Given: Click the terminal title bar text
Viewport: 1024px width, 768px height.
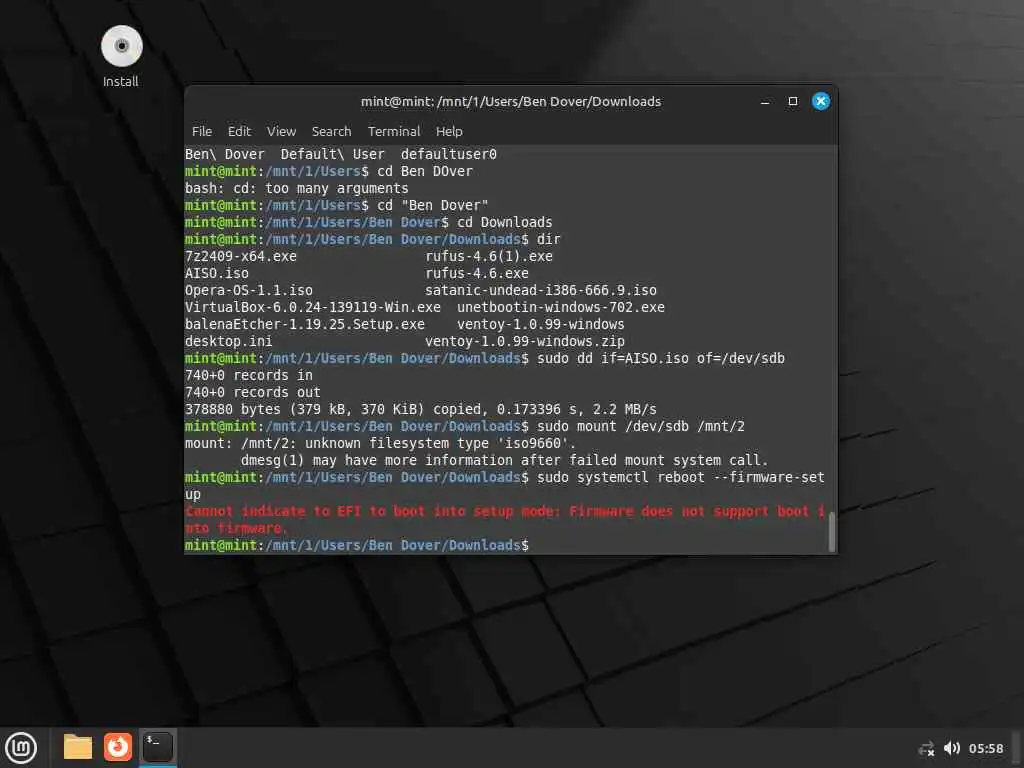Looking at the screenshot, I should (x=511, y=101).
